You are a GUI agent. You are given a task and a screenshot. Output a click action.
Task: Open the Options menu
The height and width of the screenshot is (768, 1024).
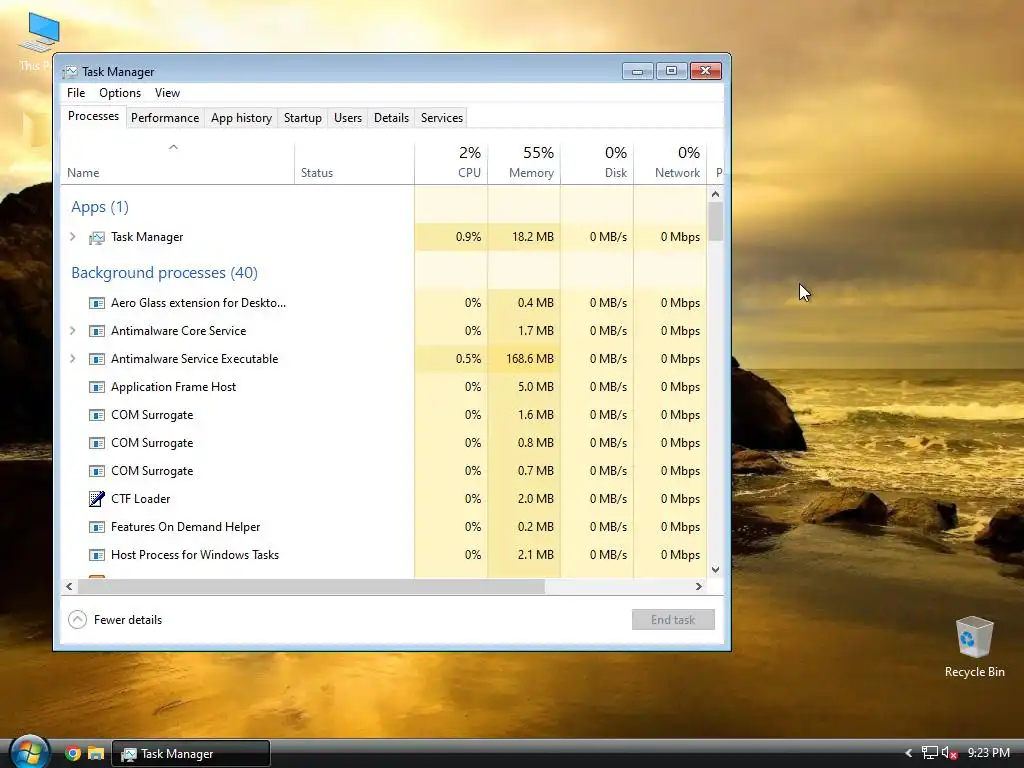click(120, 93)
